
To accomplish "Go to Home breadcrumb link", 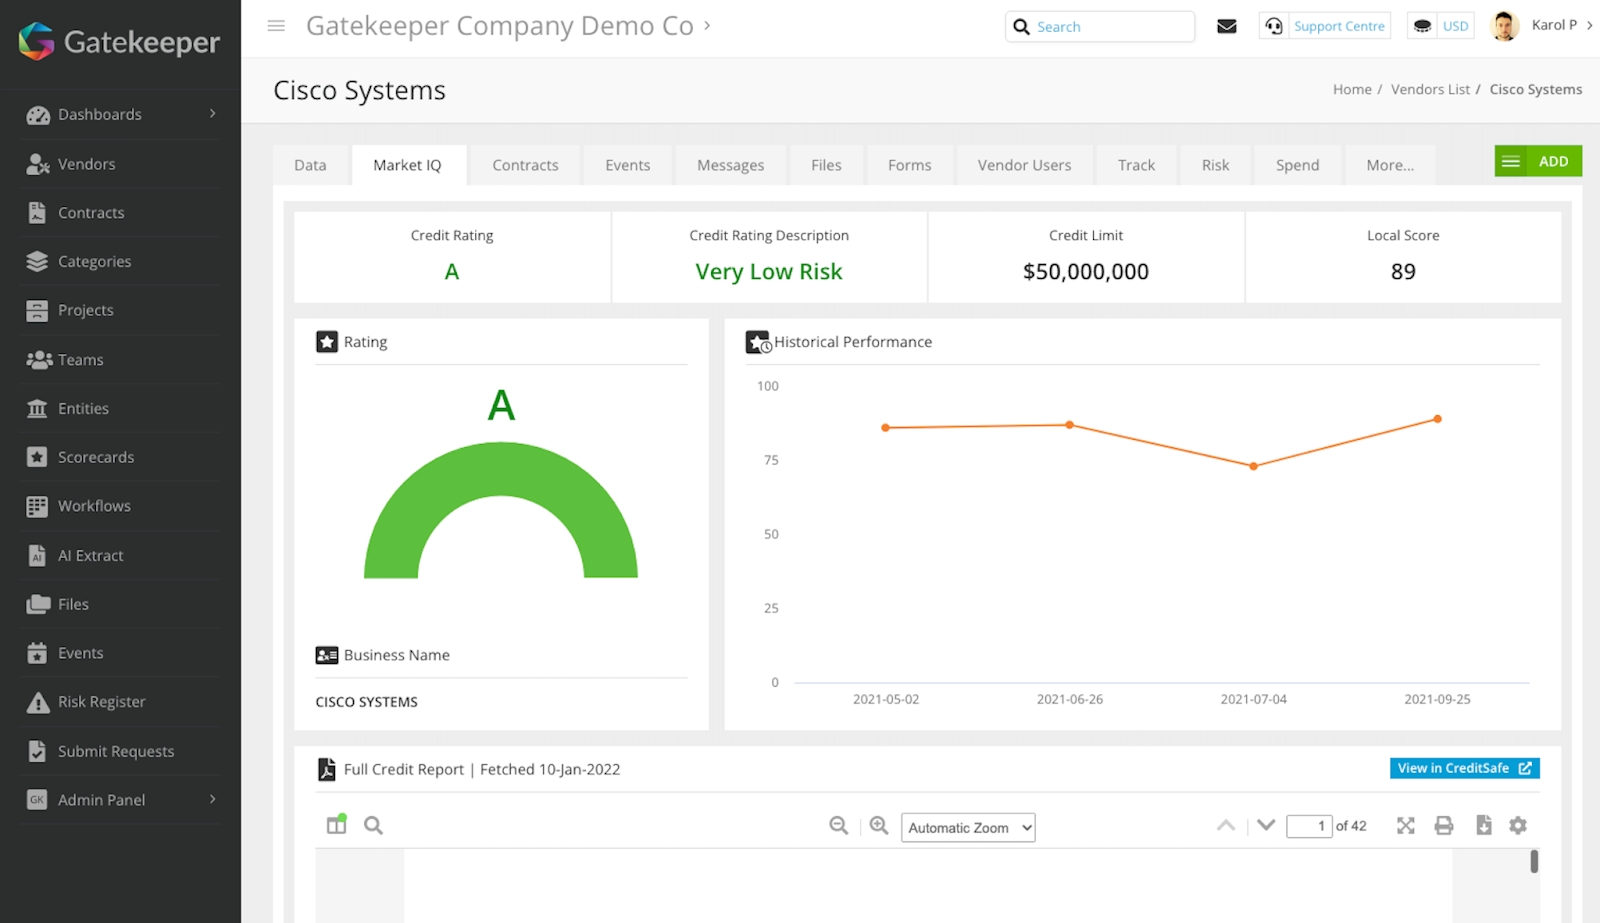I will pos(1352,89).
